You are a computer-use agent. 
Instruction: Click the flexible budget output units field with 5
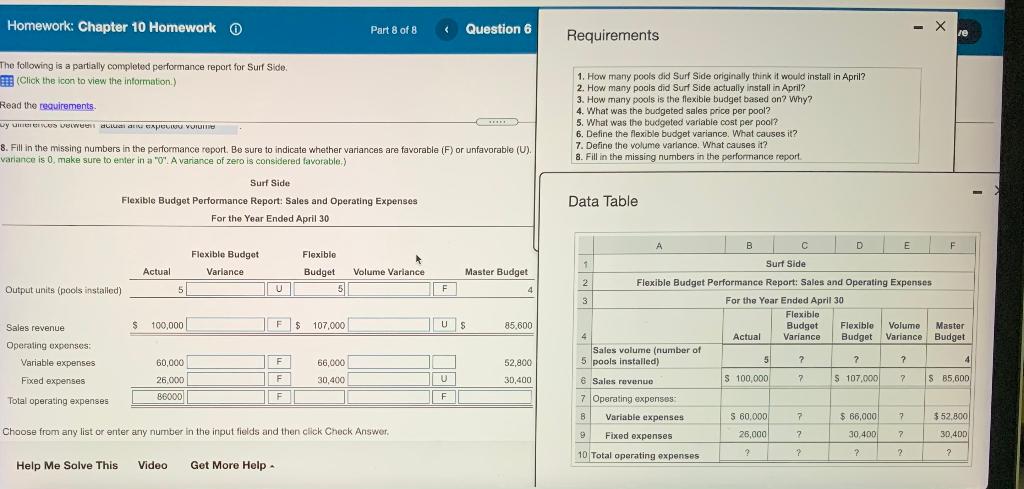click(x=319, y=289)
